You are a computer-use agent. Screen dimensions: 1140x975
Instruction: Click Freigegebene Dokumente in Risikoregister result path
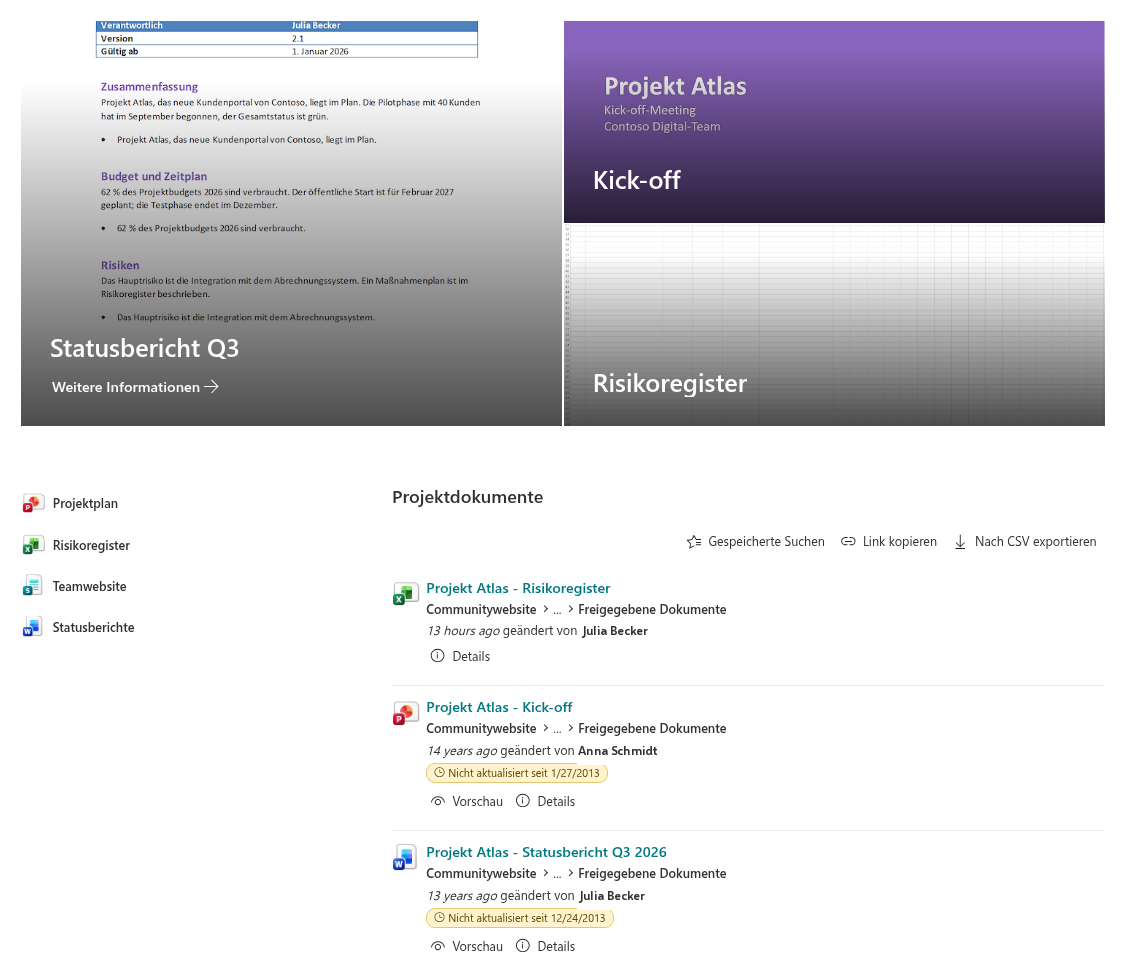coord(652,609)
